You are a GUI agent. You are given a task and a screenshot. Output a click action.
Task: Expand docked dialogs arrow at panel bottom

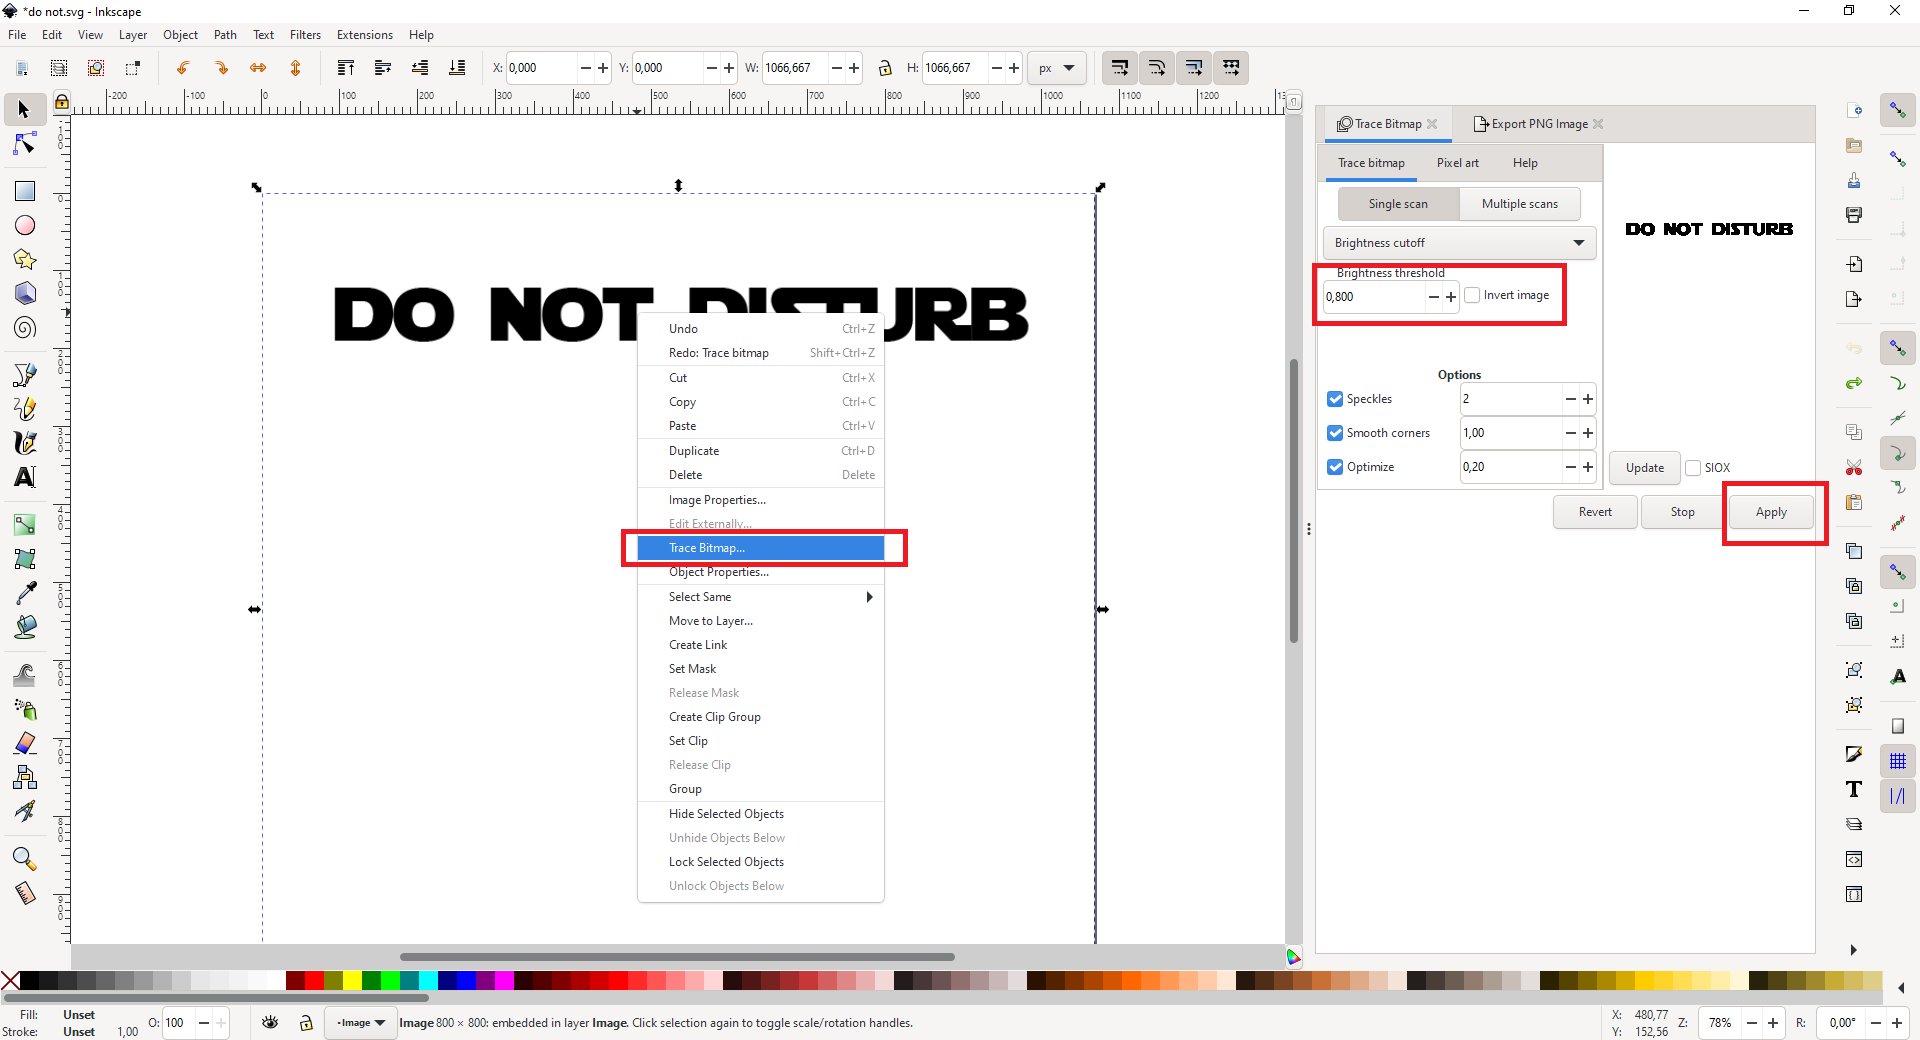(1853, 950)
